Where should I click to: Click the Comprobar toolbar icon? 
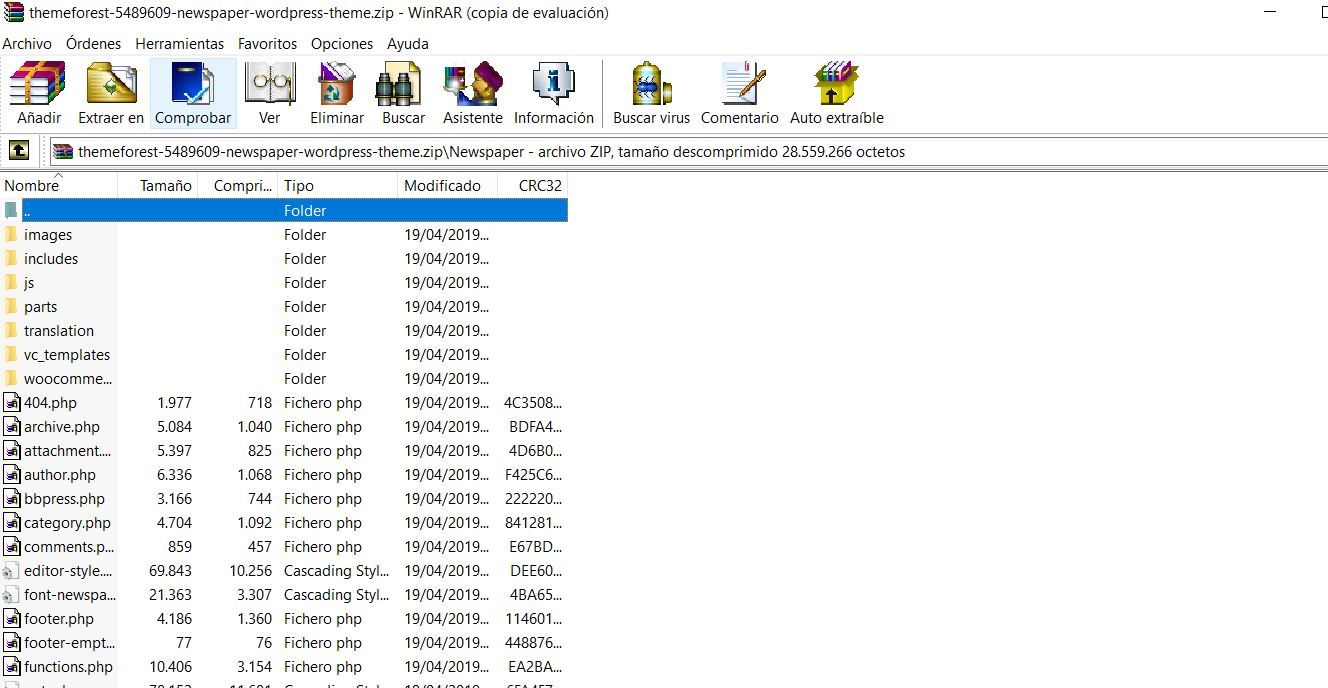click(x=193, y=84)
